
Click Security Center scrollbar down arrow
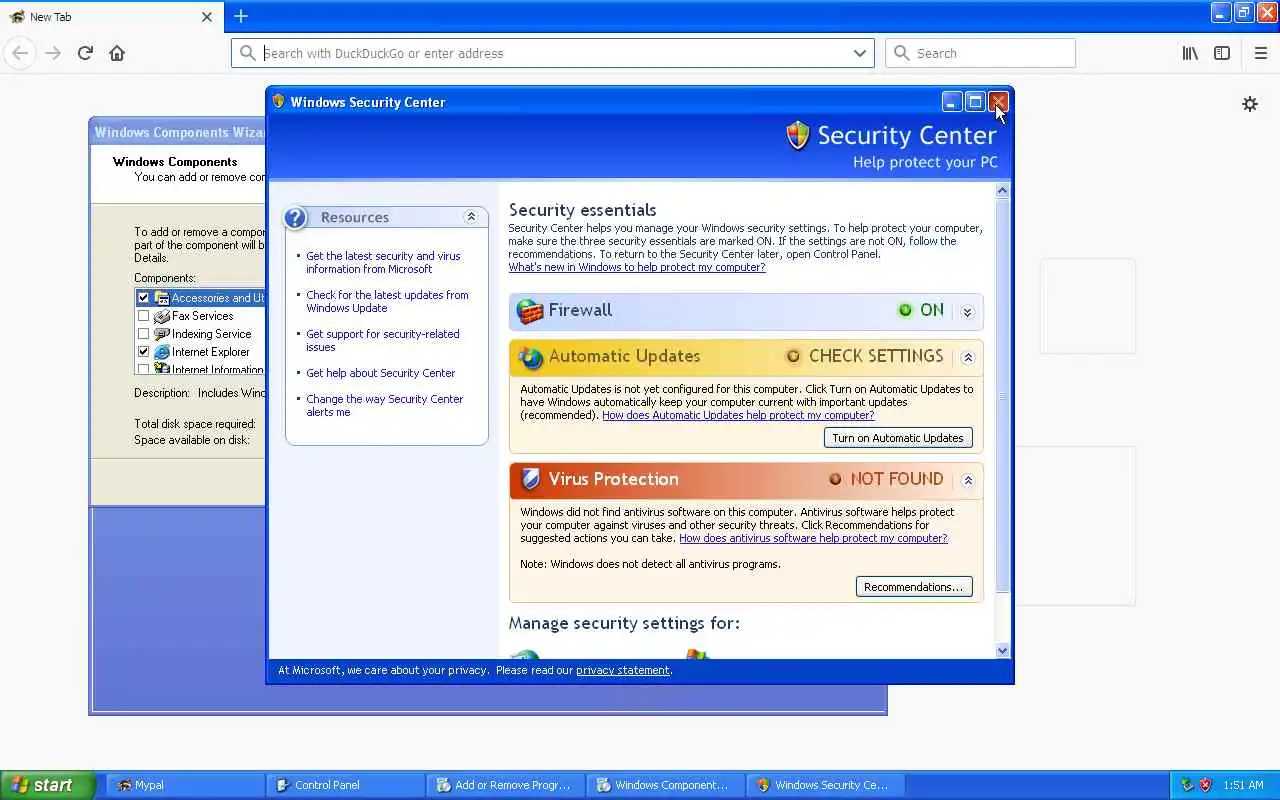1003,651
